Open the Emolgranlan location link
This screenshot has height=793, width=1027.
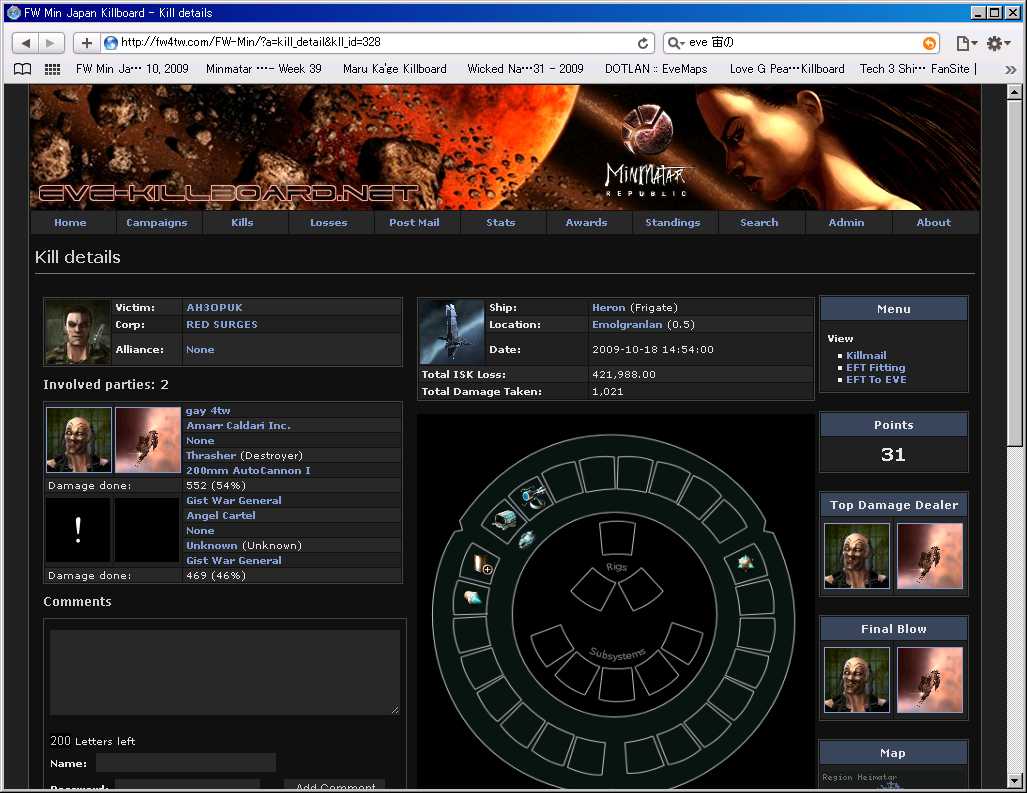(x=627, y=325)
